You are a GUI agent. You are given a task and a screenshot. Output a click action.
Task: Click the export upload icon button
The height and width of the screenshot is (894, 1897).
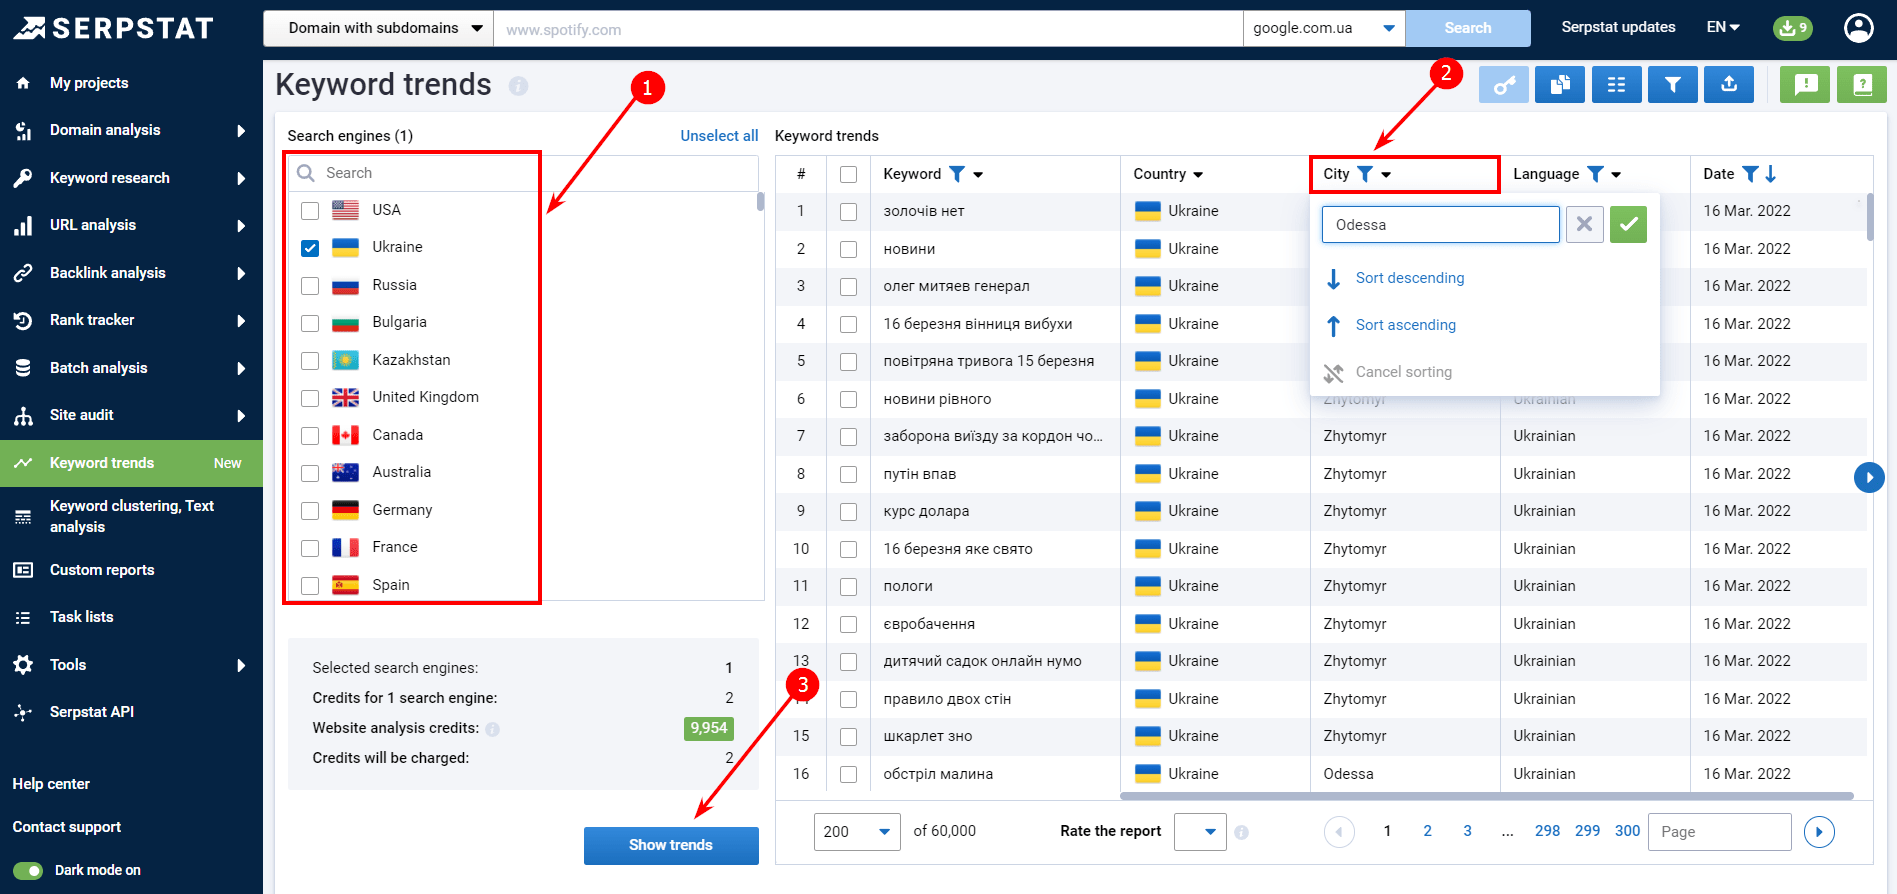pos(1729,85)
